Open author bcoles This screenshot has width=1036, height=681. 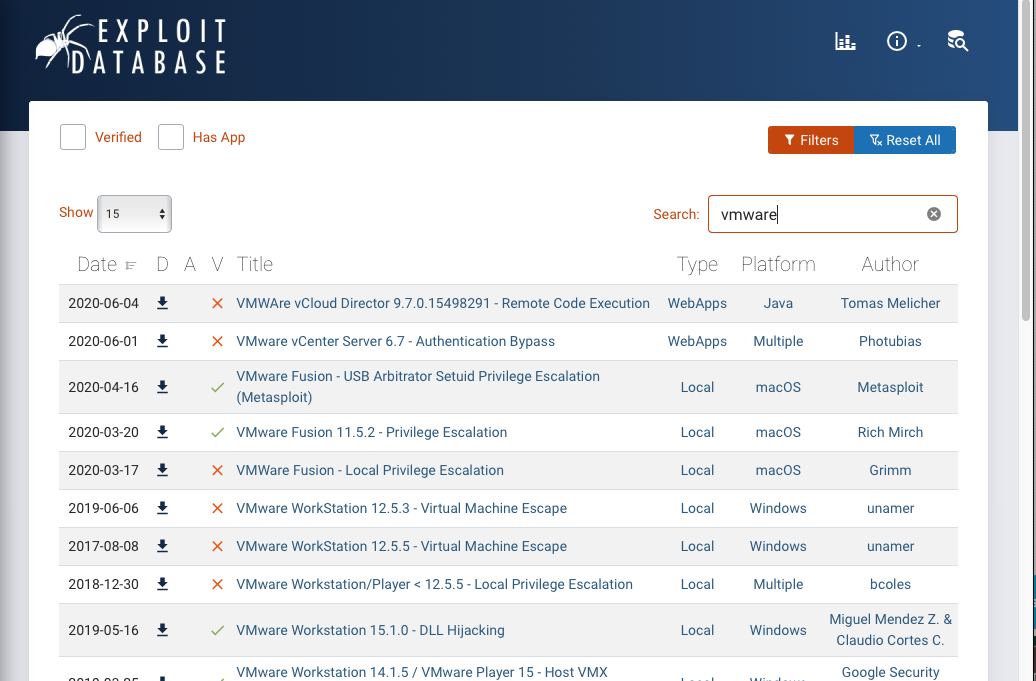pyautogui.click(x=890, y=584)
